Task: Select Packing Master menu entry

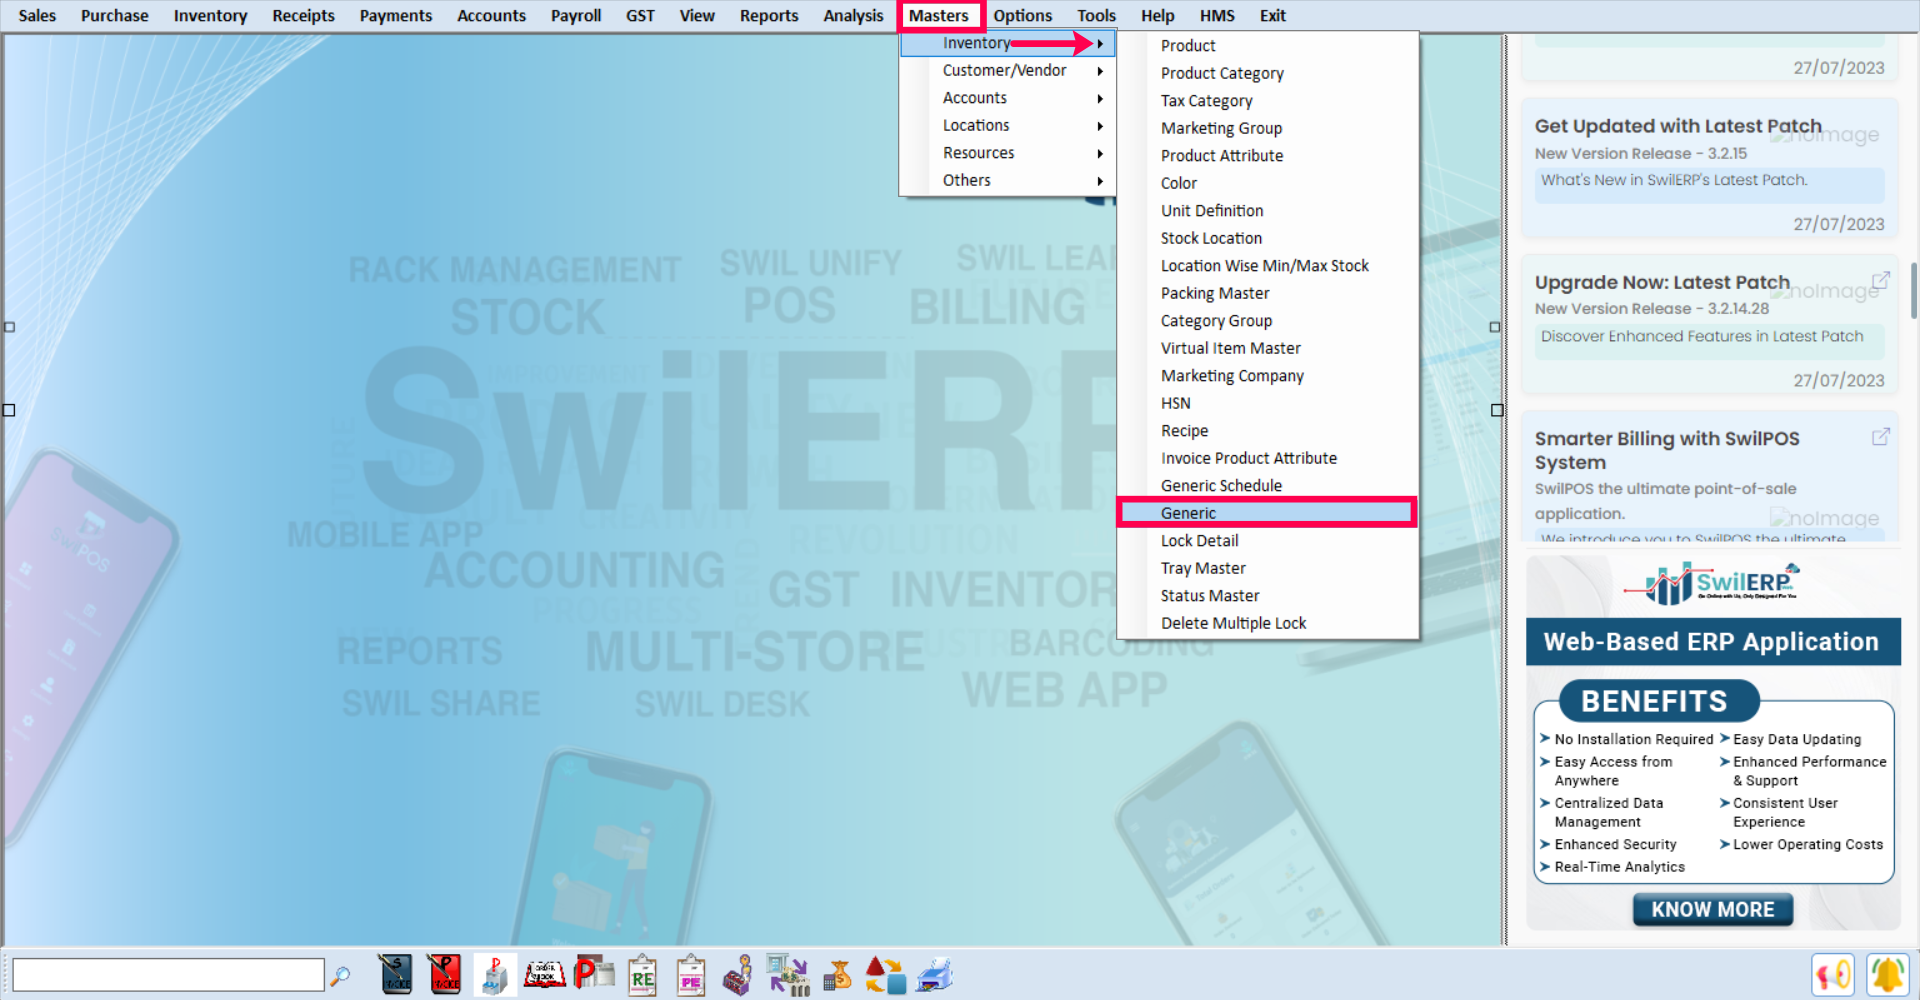Action: coord(1268,293)
